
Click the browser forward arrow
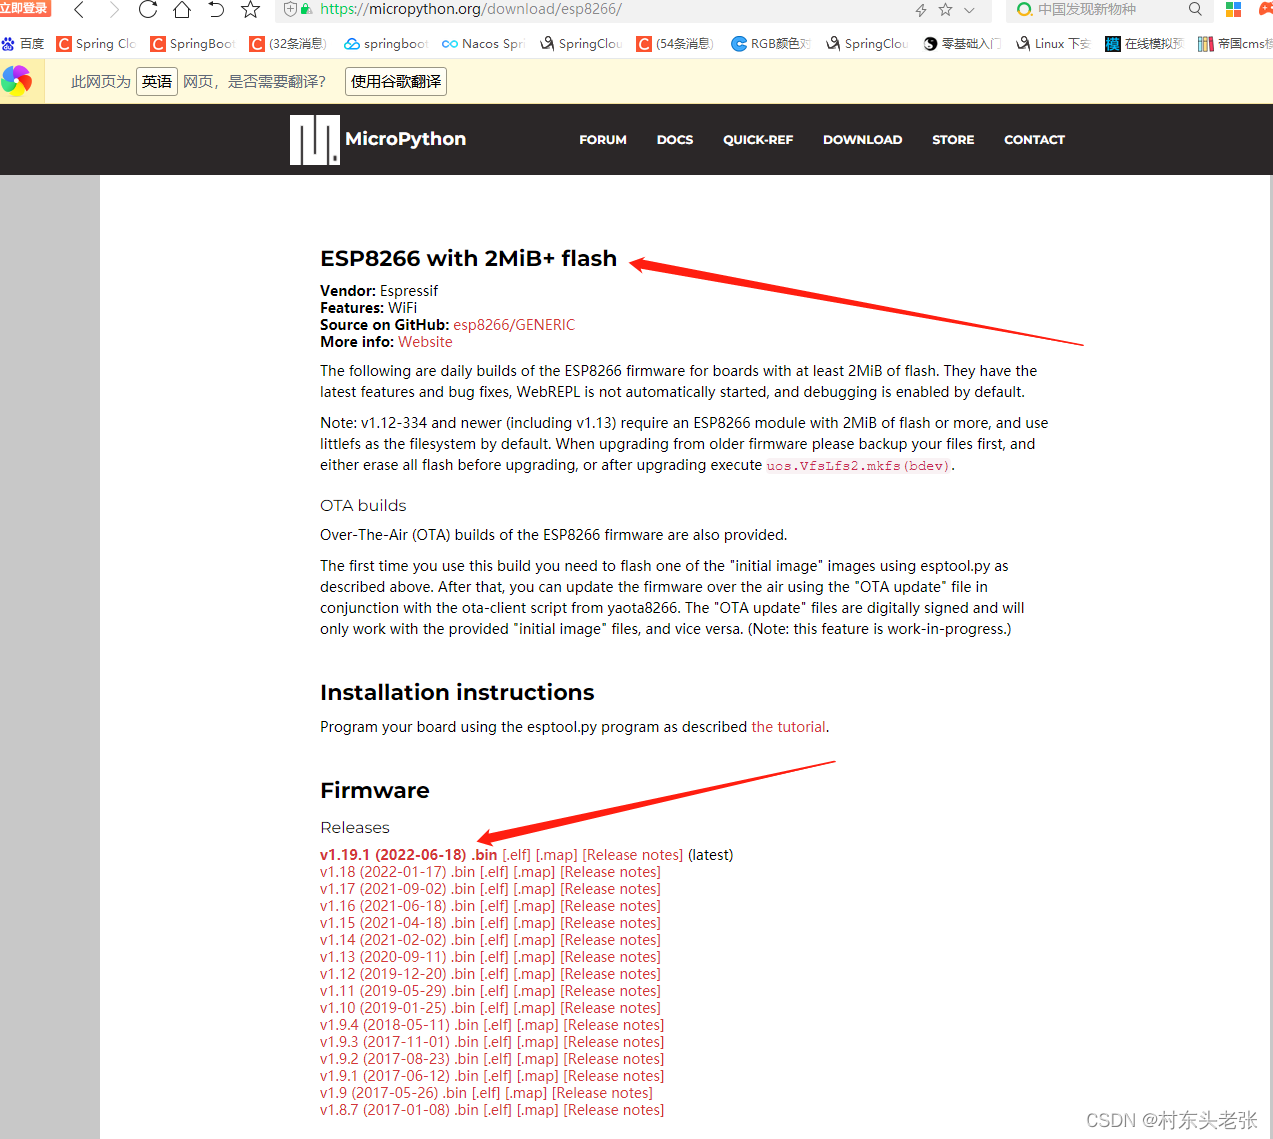113,10
